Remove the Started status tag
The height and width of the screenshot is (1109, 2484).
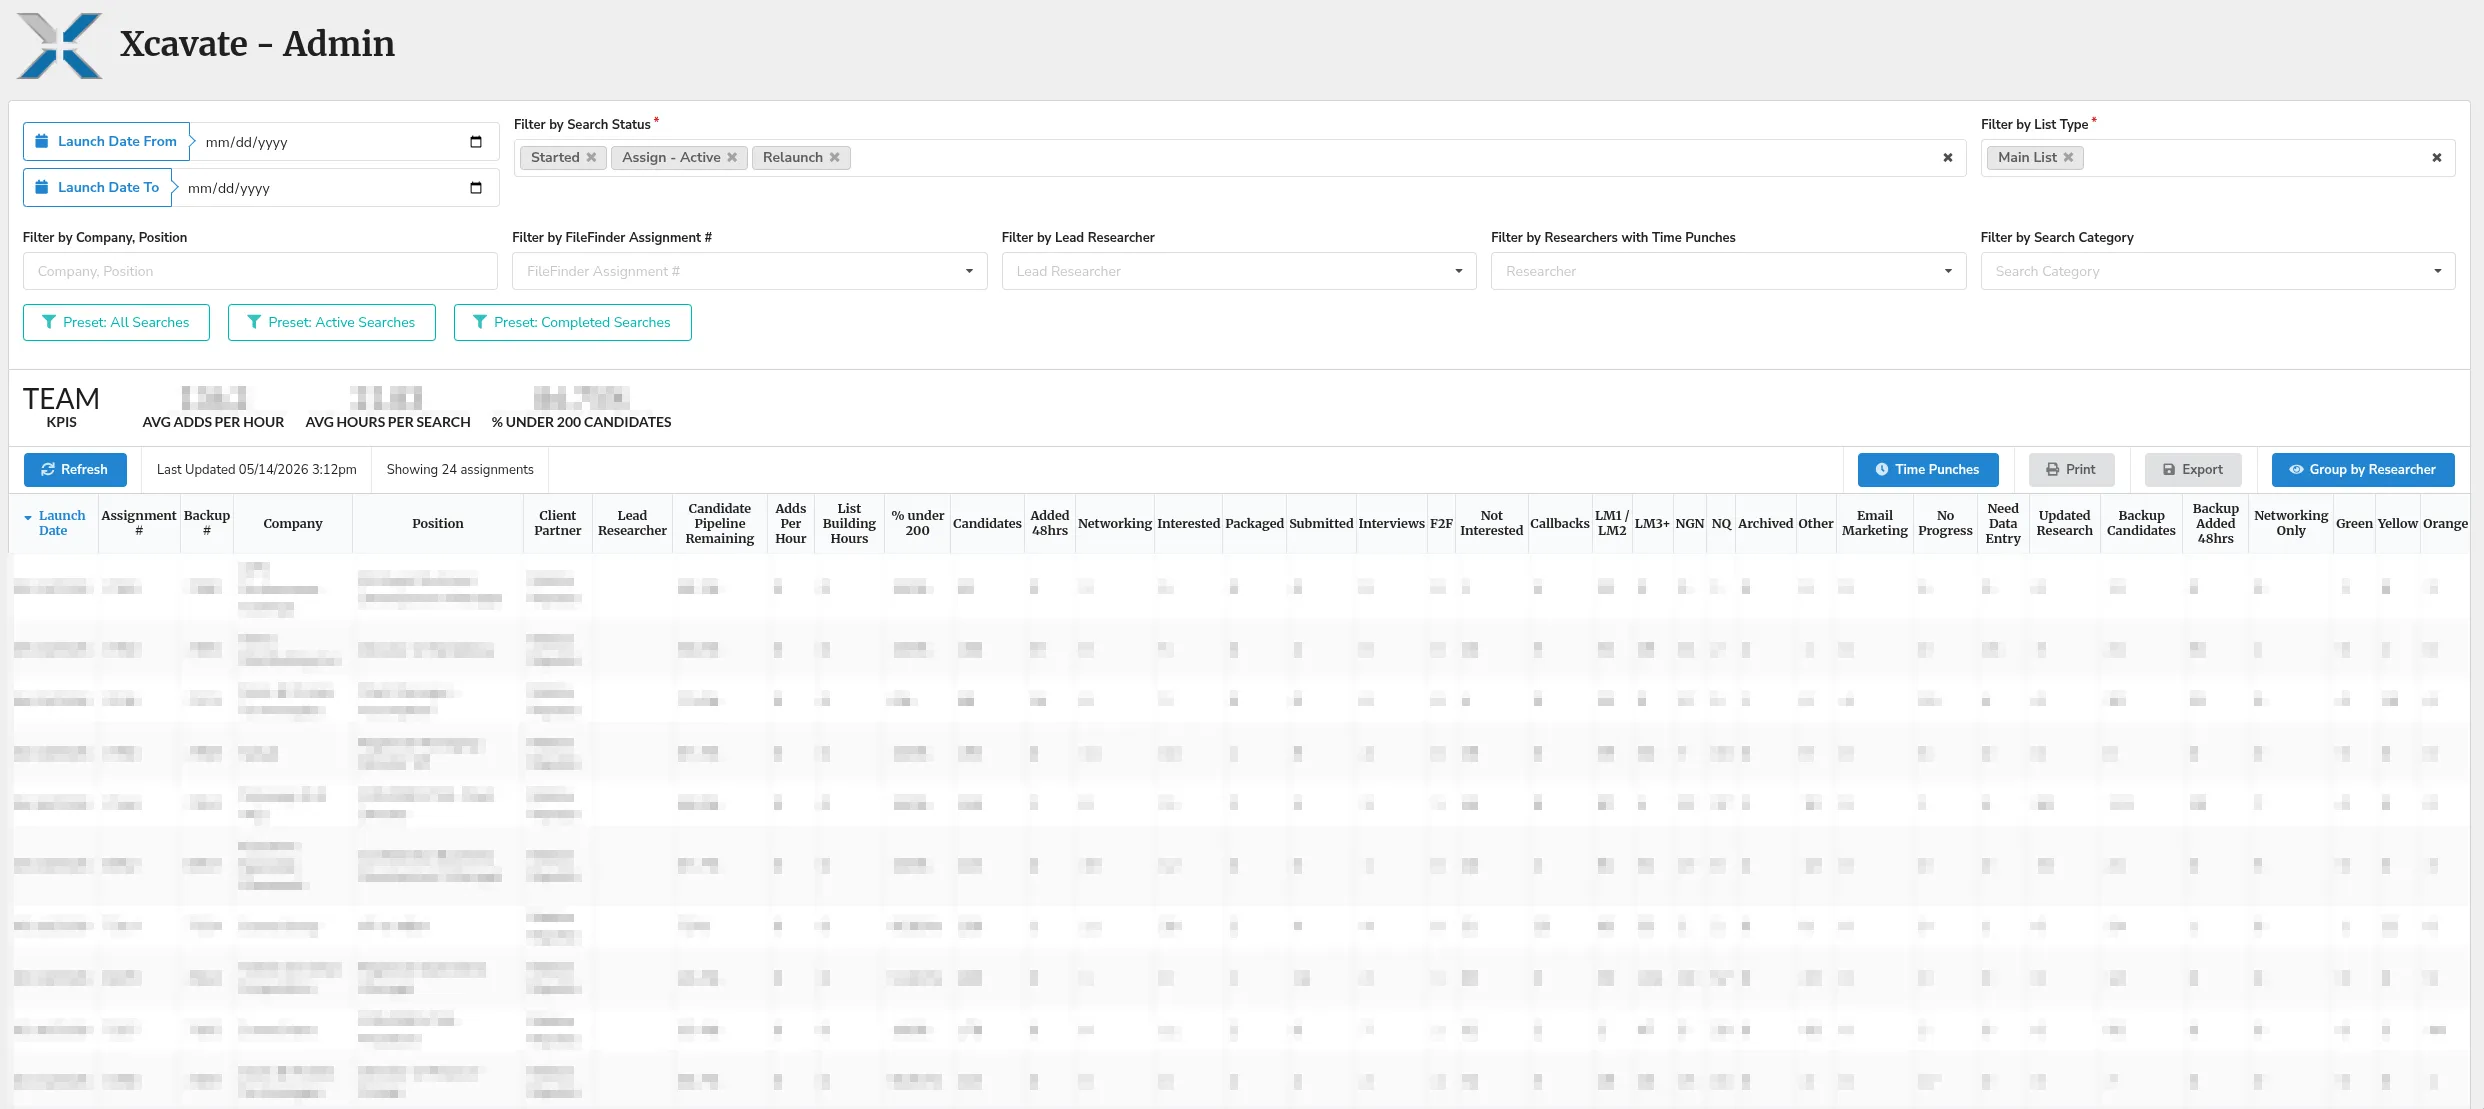(591, 158)
